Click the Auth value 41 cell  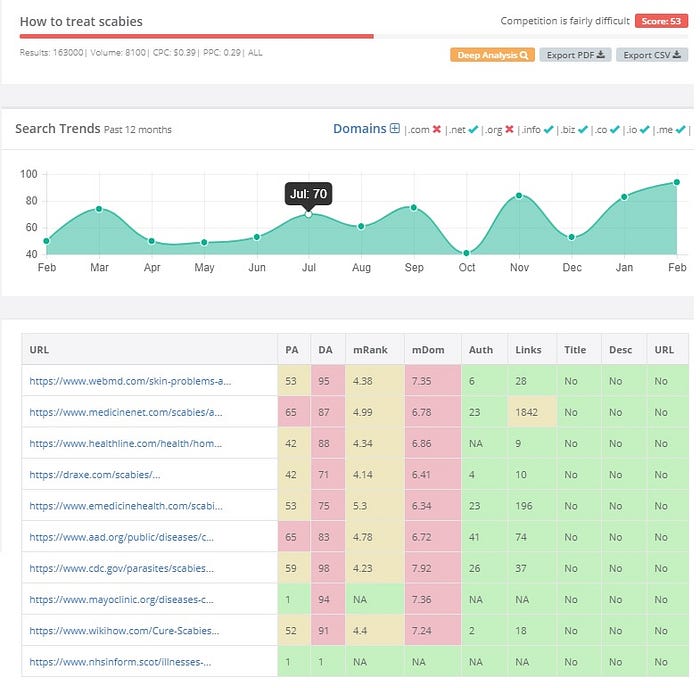(484, 537)
